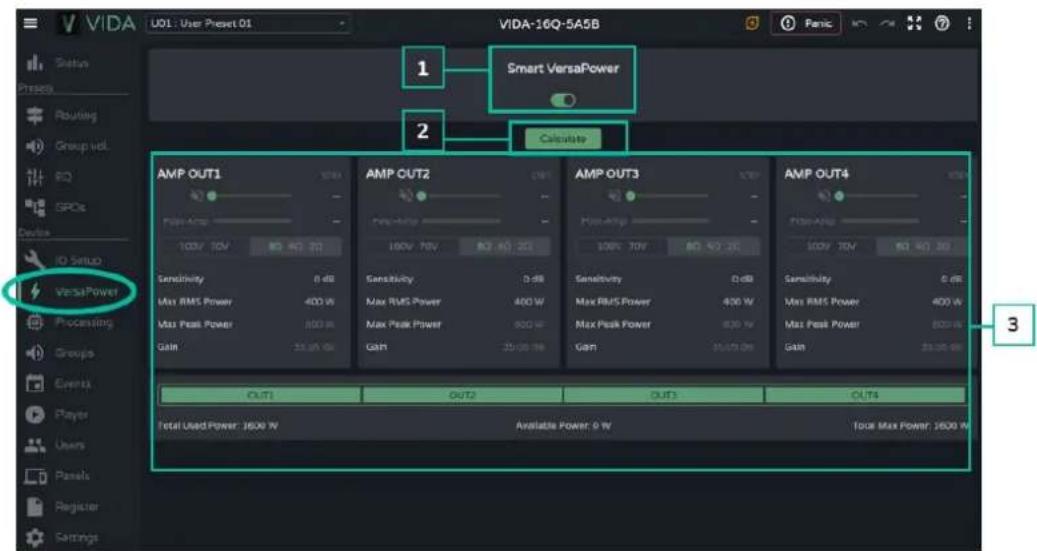Open the Group vol. speaker icon
Screen dimensions: 1037x551
[x=35, y=146]
